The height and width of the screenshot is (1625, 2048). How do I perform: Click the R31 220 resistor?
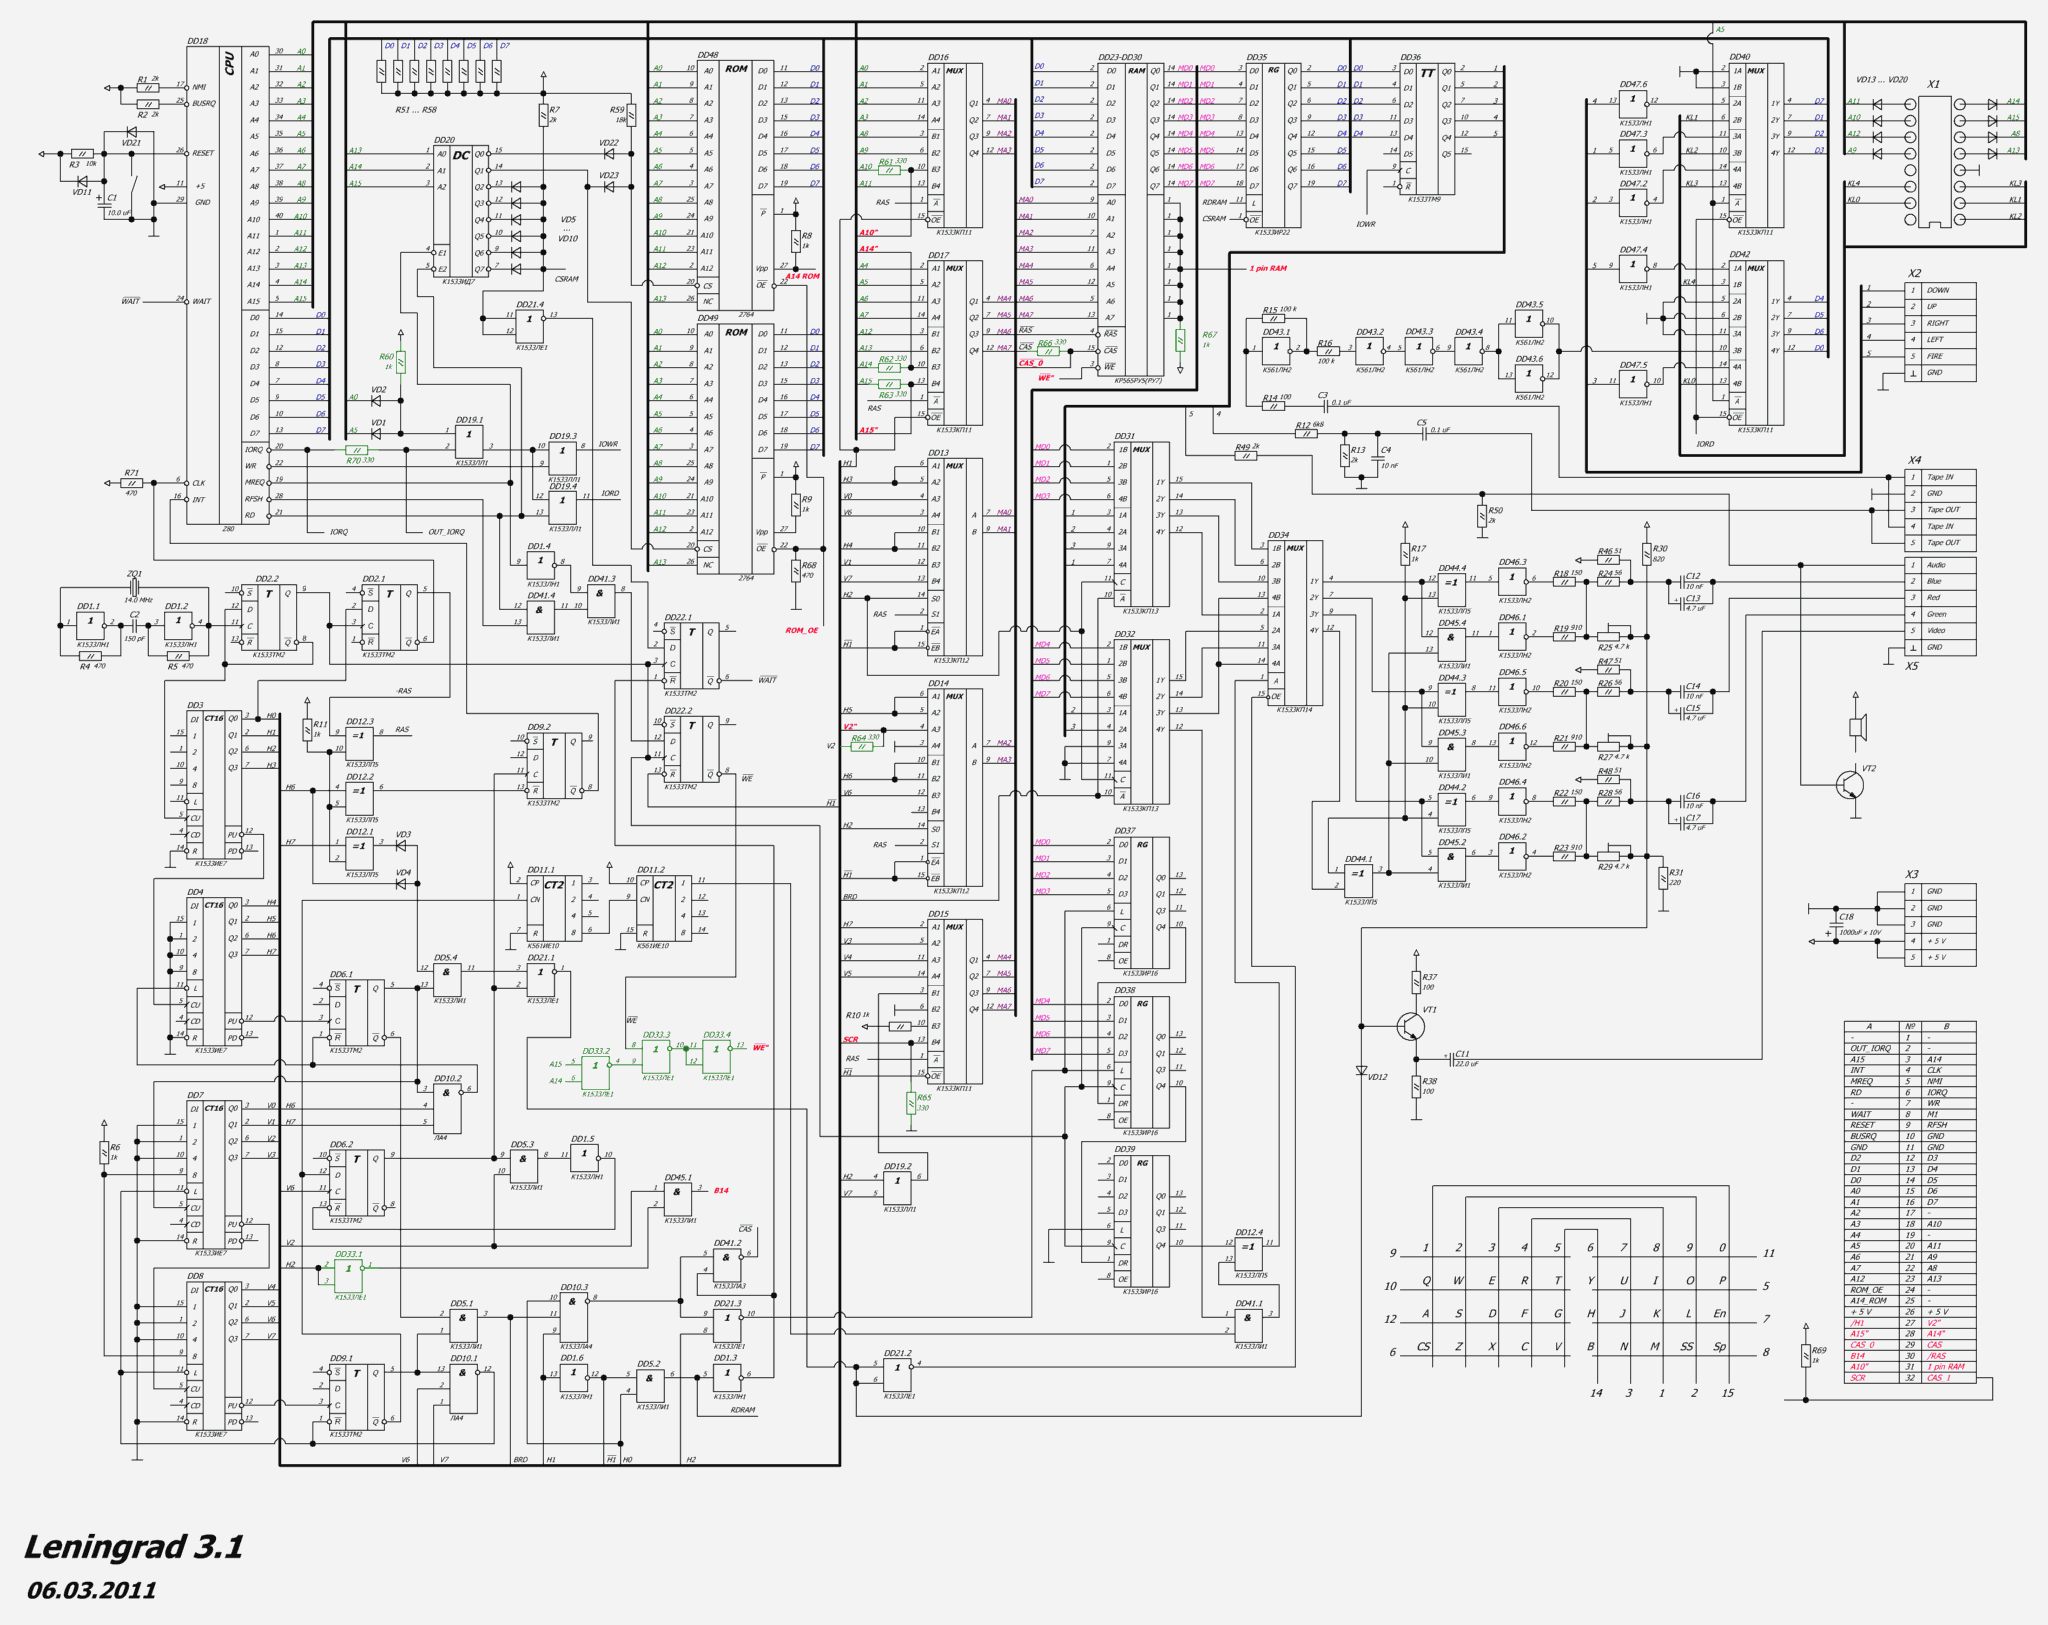pos(1663,877)
